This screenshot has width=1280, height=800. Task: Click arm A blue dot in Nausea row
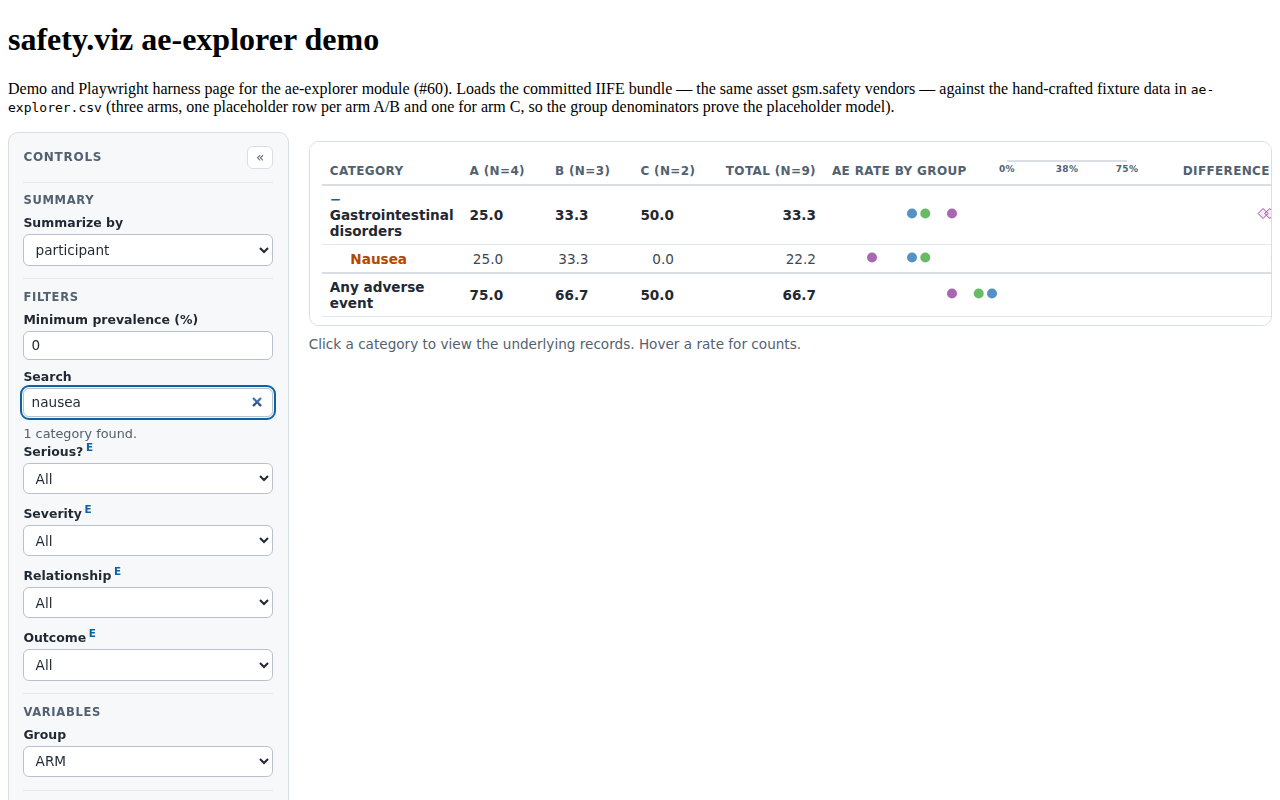pos(912,257)
